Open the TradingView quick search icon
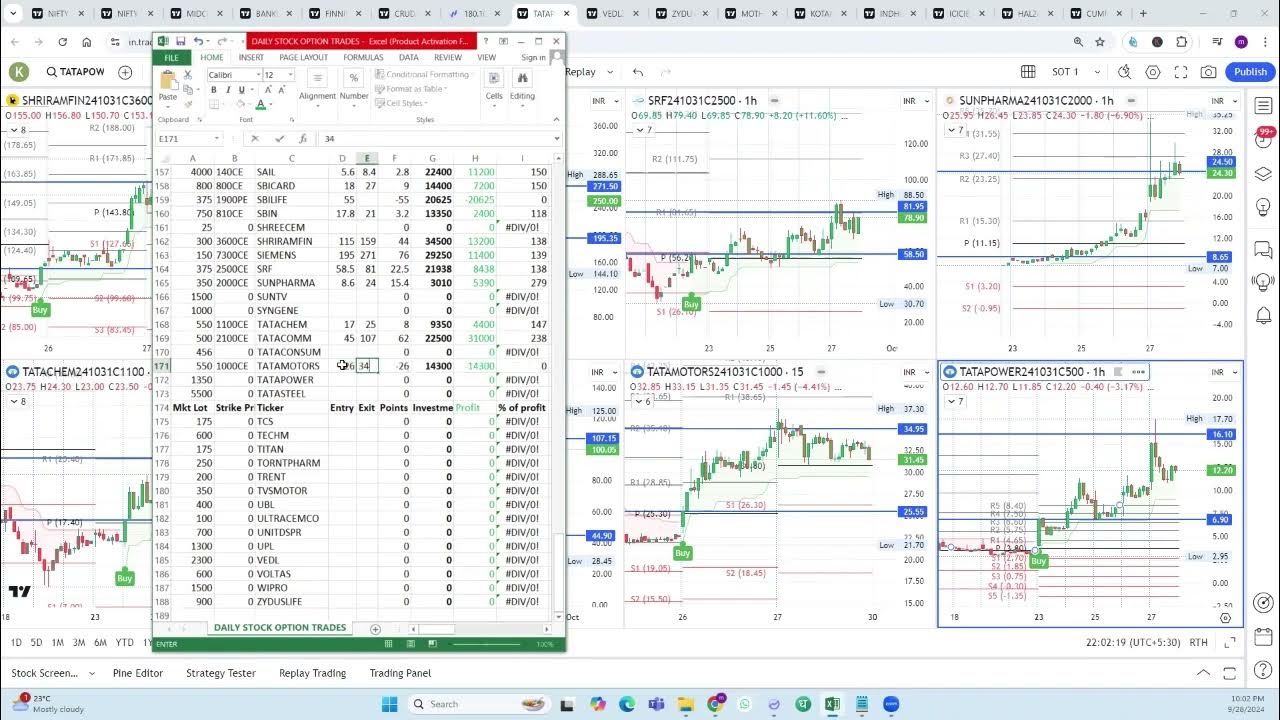This screenshot has width=1280, height=720. (x=1124, y=72)
